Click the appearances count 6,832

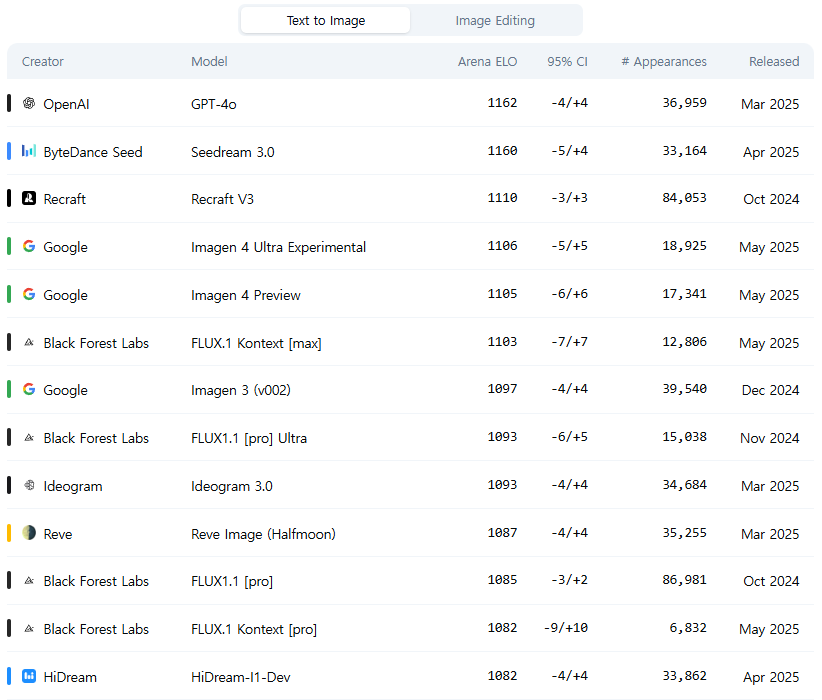tap(688, 628)
